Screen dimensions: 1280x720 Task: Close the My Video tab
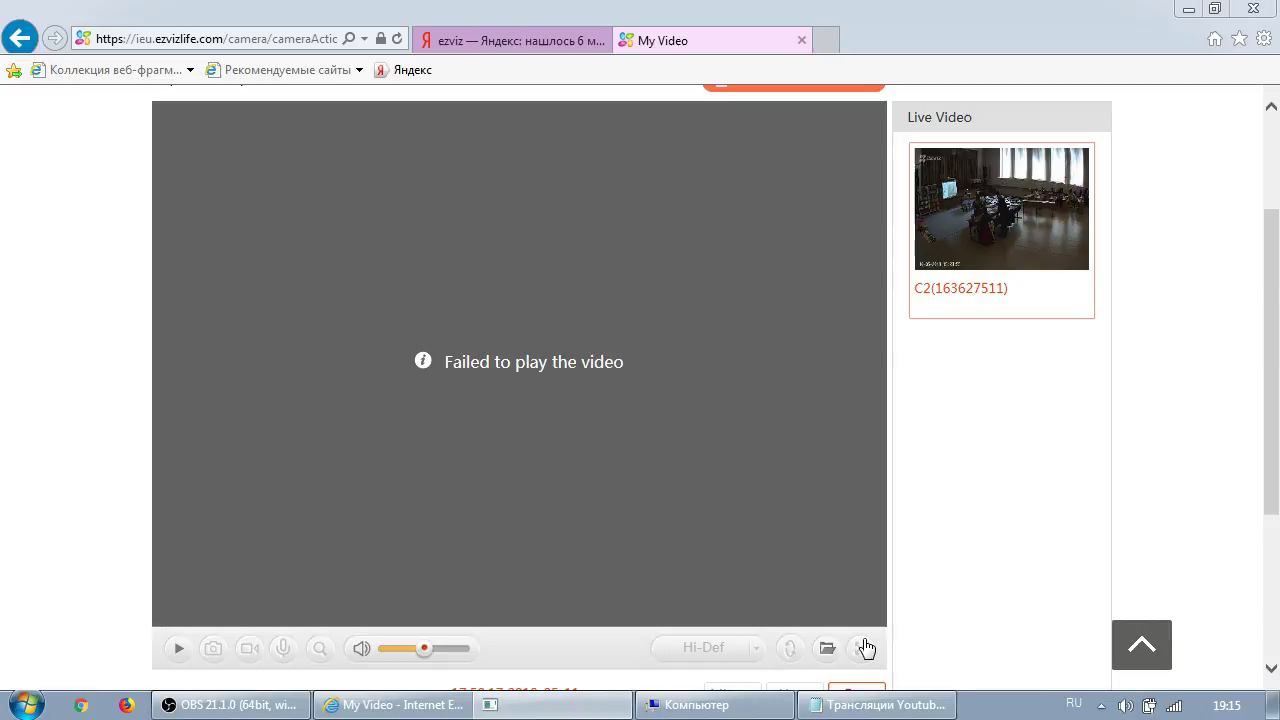[x=802, y=40]
